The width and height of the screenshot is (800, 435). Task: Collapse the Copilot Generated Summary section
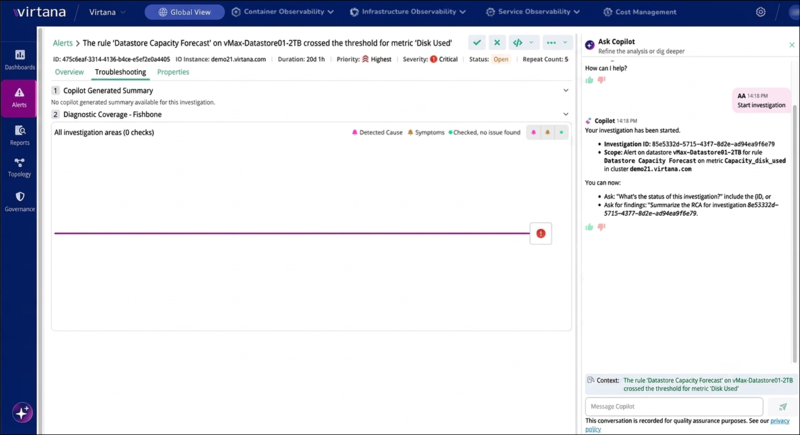point(566,90)
